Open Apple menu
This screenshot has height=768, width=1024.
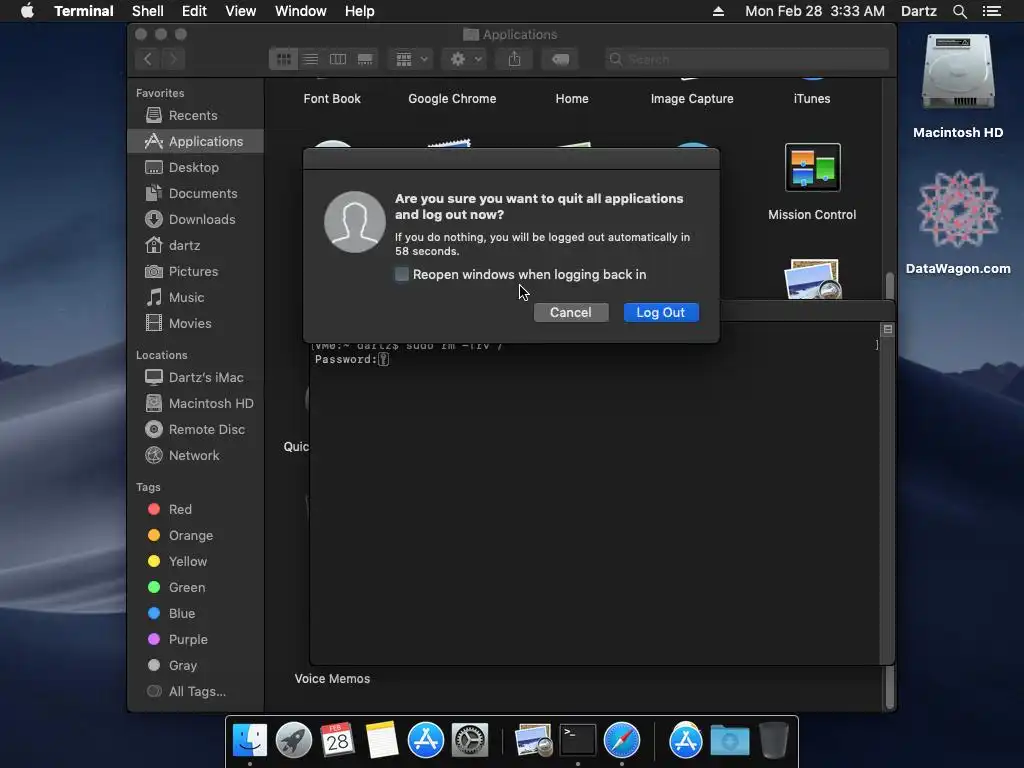[x=27, y=11]
